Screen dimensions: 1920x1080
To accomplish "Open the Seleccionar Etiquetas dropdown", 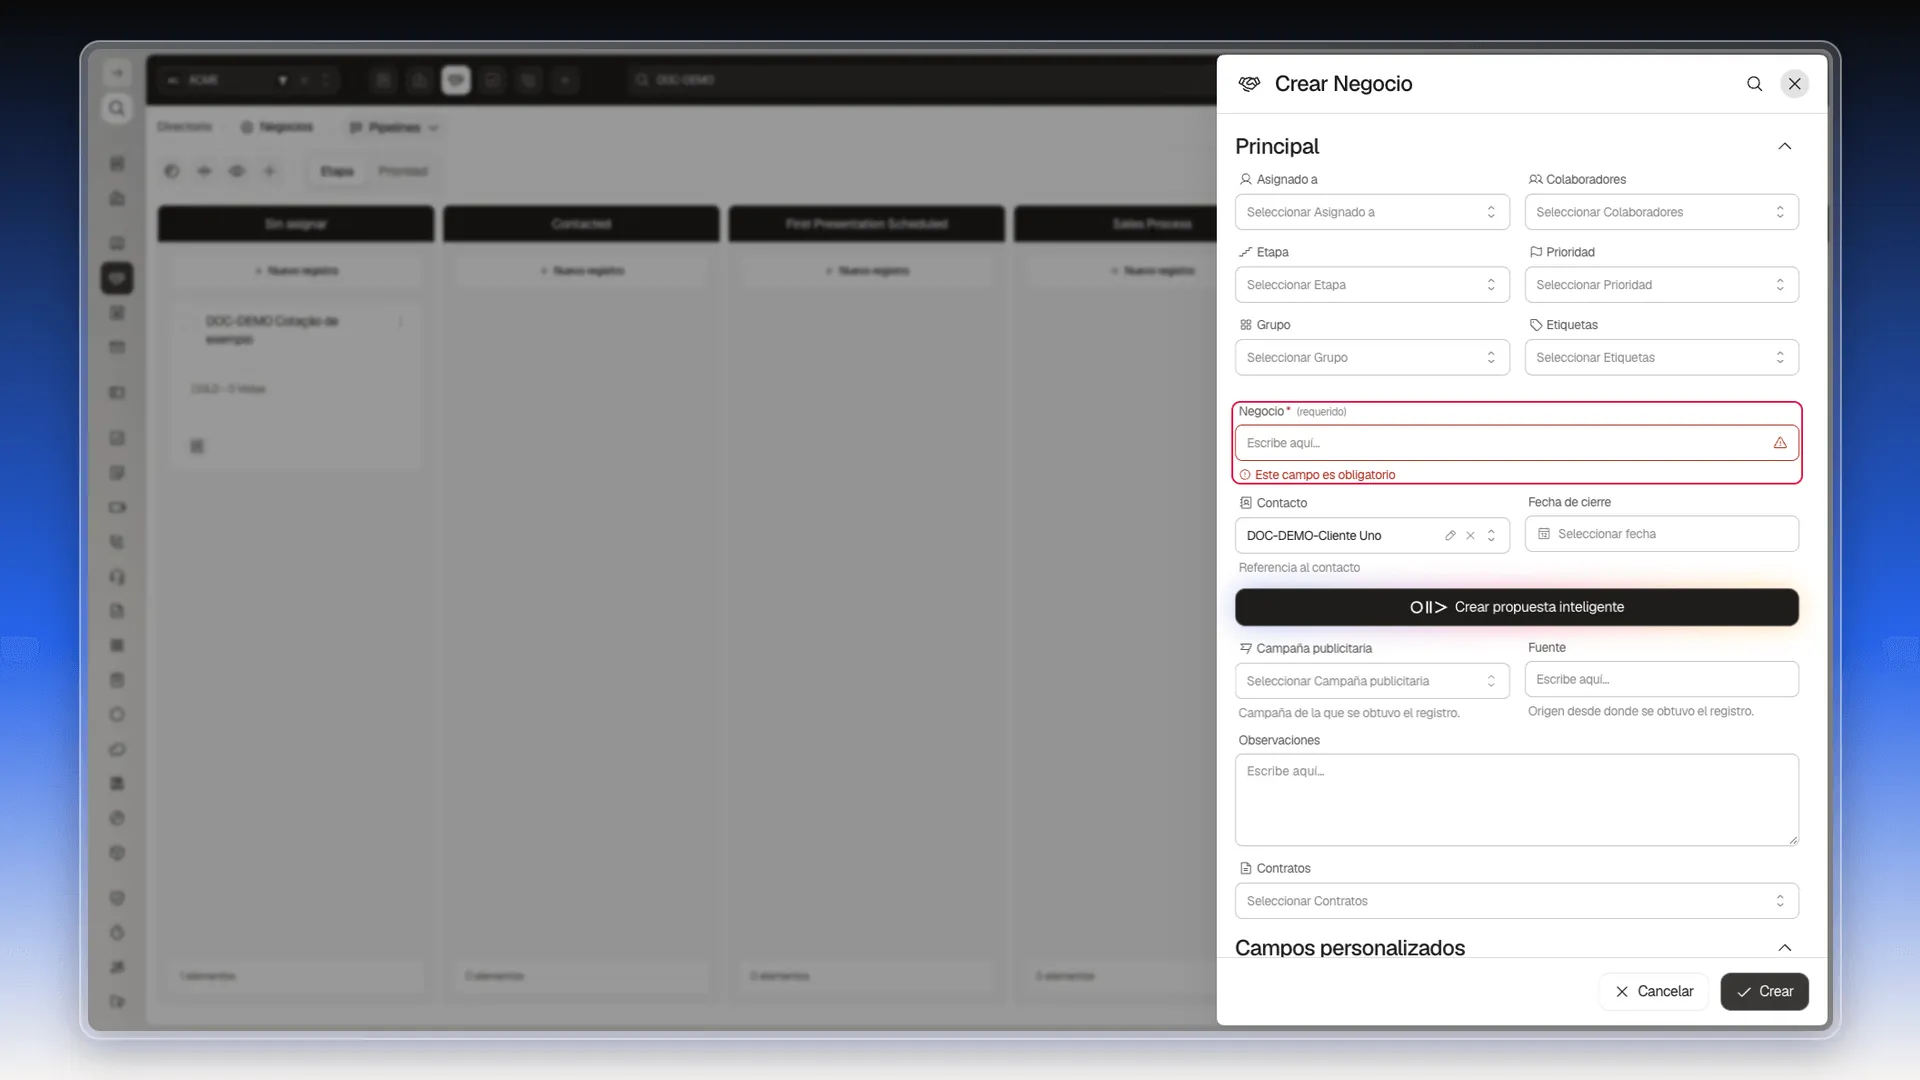I will click(1662, 358).
